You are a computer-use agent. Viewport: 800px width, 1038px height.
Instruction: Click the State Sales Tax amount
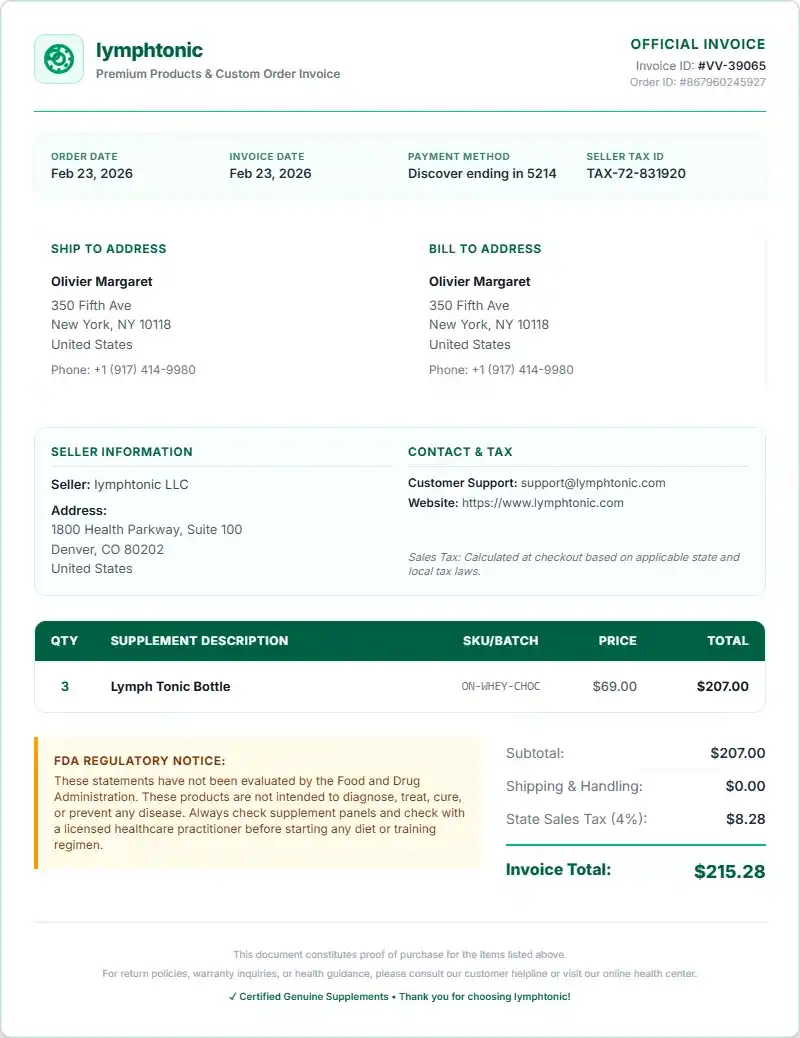(x=746, y=819)
